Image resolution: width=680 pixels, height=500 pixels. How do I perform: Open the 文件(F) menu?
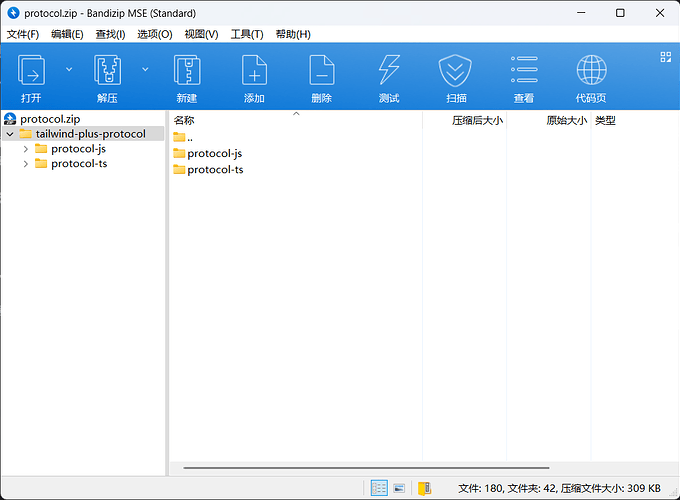[x=23, y=34]
